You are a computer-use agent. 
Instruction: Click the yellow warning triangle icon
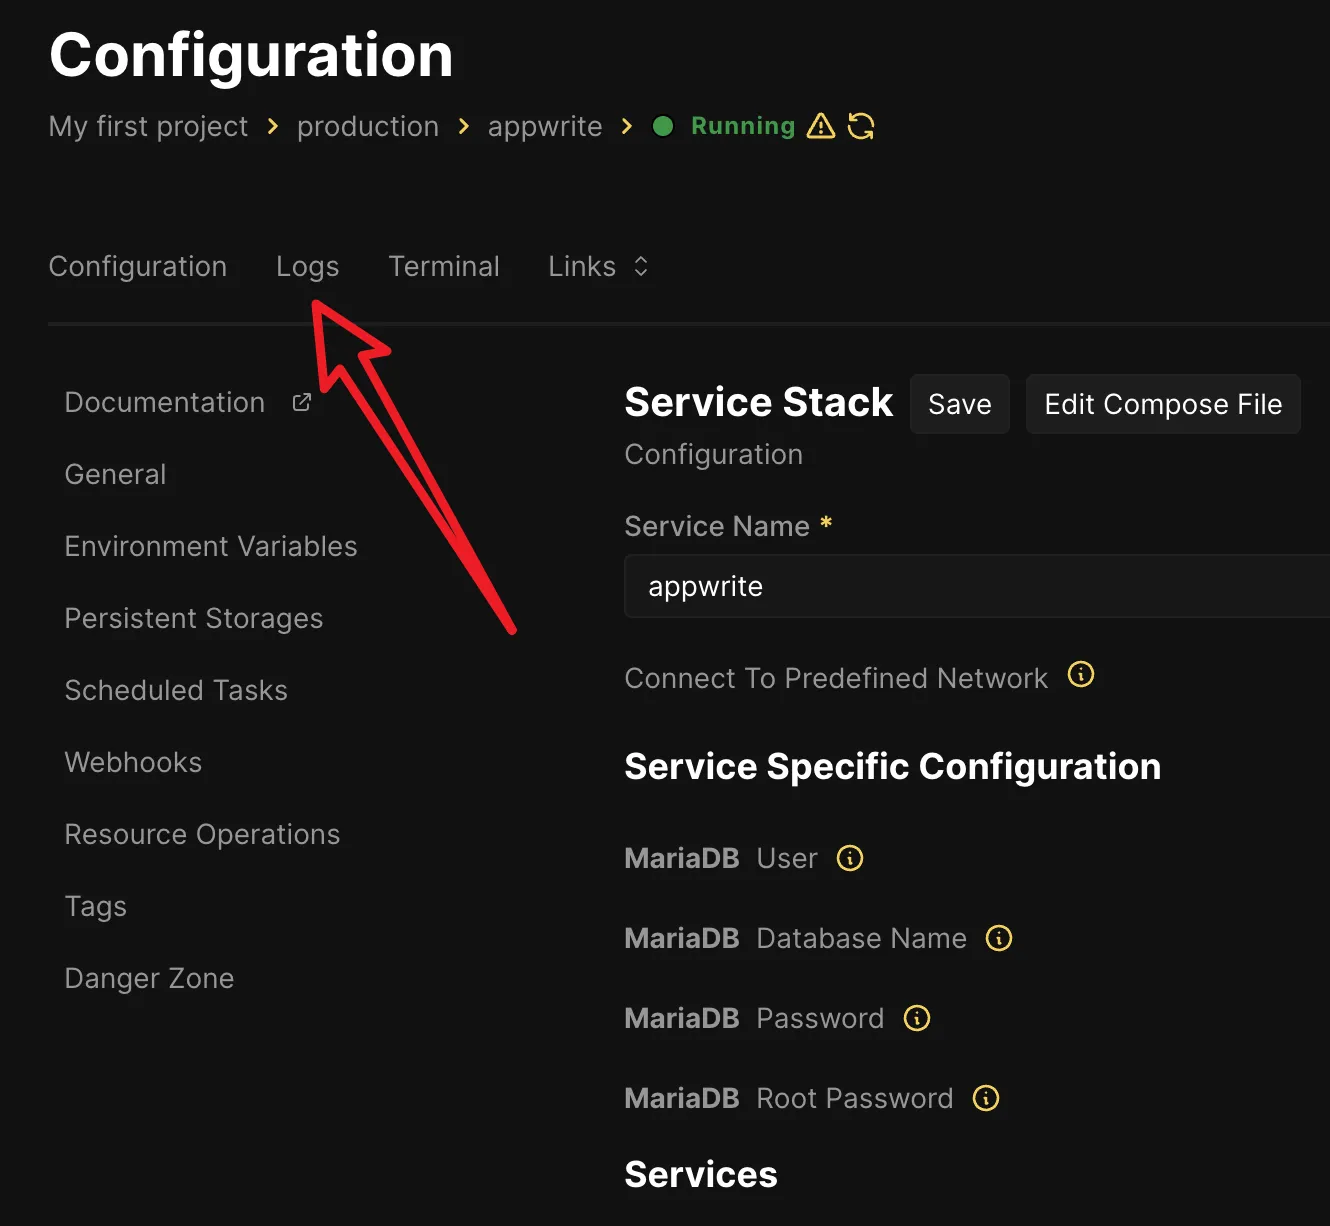click(x=820, y=126)
